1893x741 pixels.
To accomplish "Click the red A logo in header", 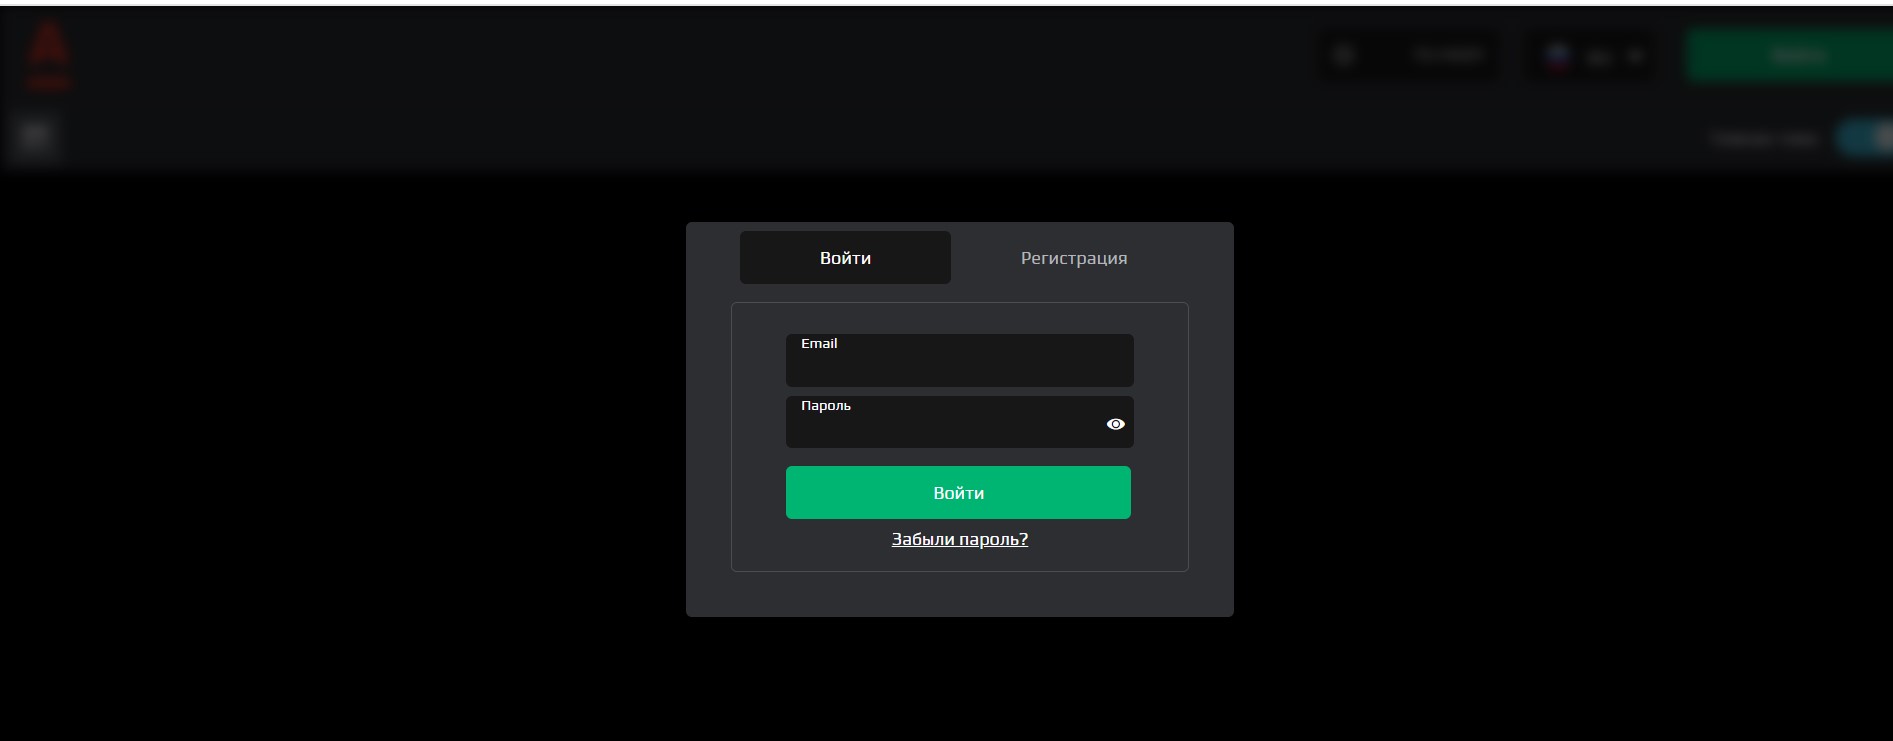I will point(48,55).
